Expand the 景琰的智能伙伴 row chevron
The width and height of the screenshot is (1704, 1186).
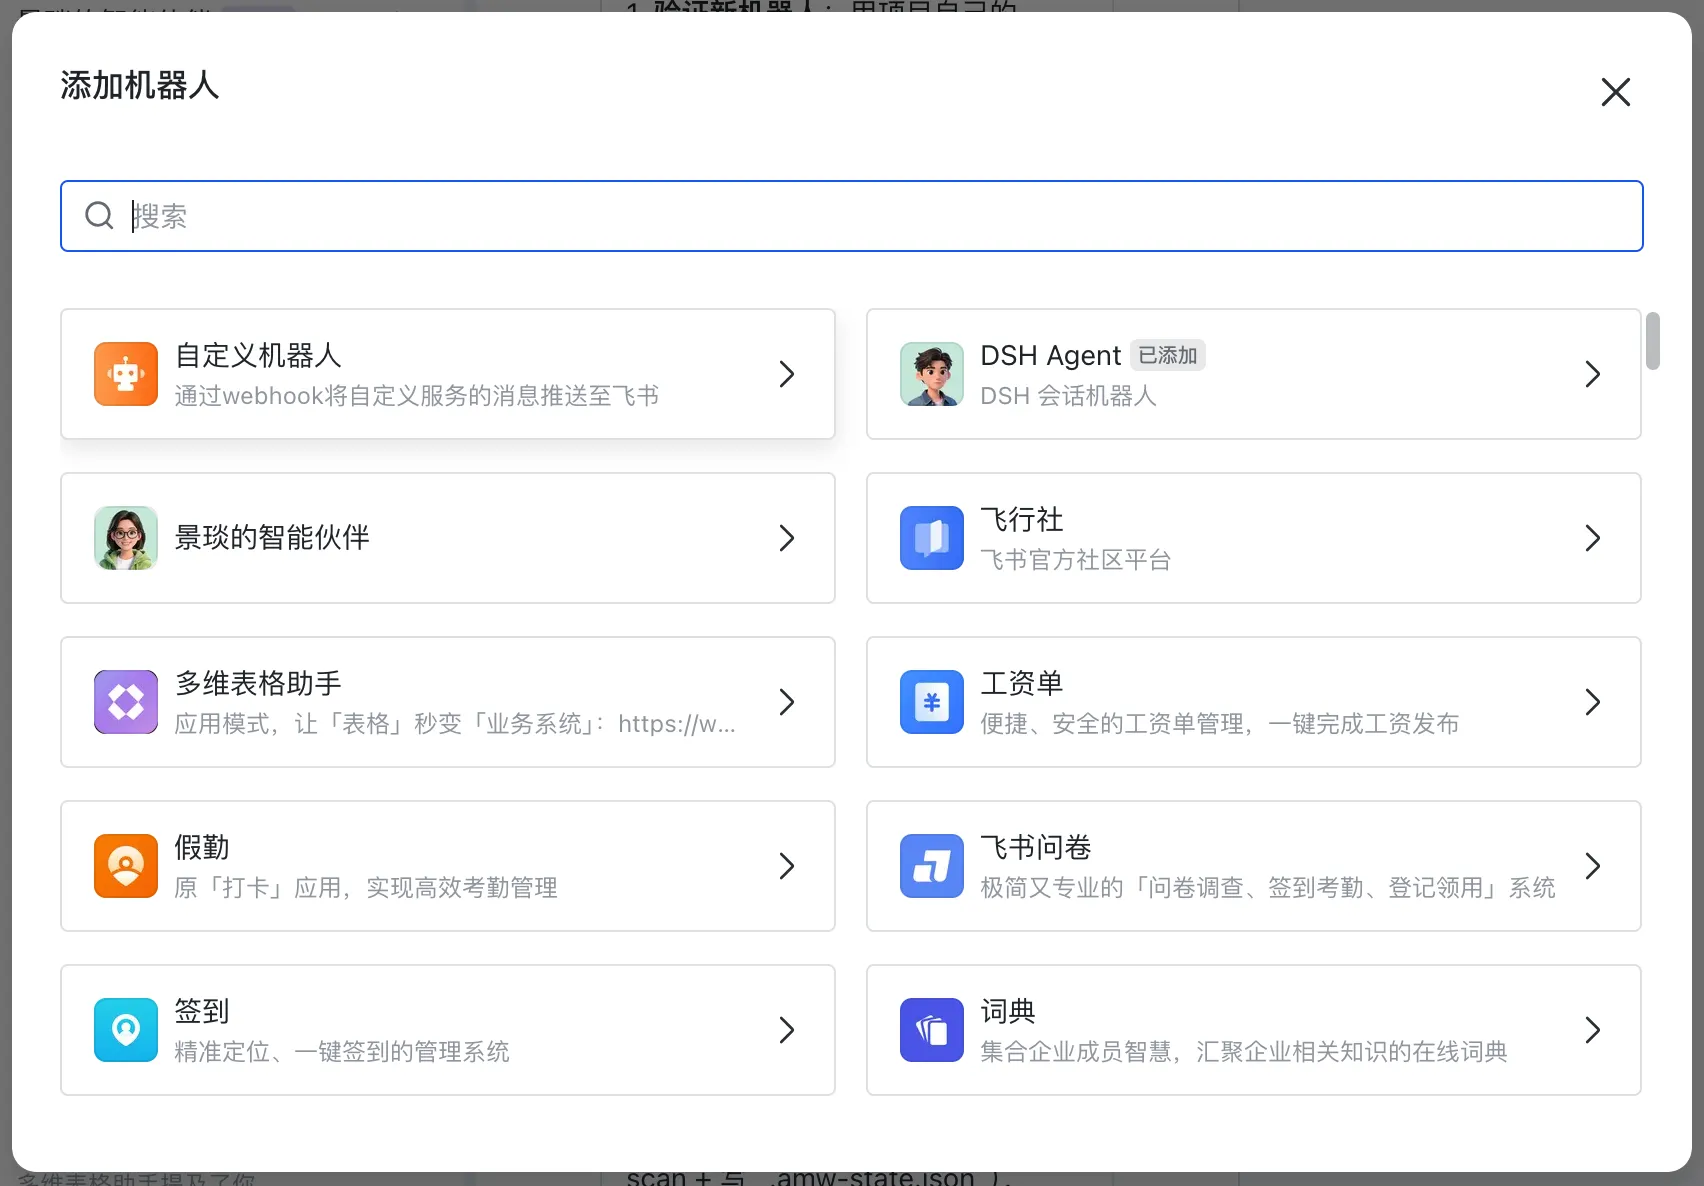[787, 538]
